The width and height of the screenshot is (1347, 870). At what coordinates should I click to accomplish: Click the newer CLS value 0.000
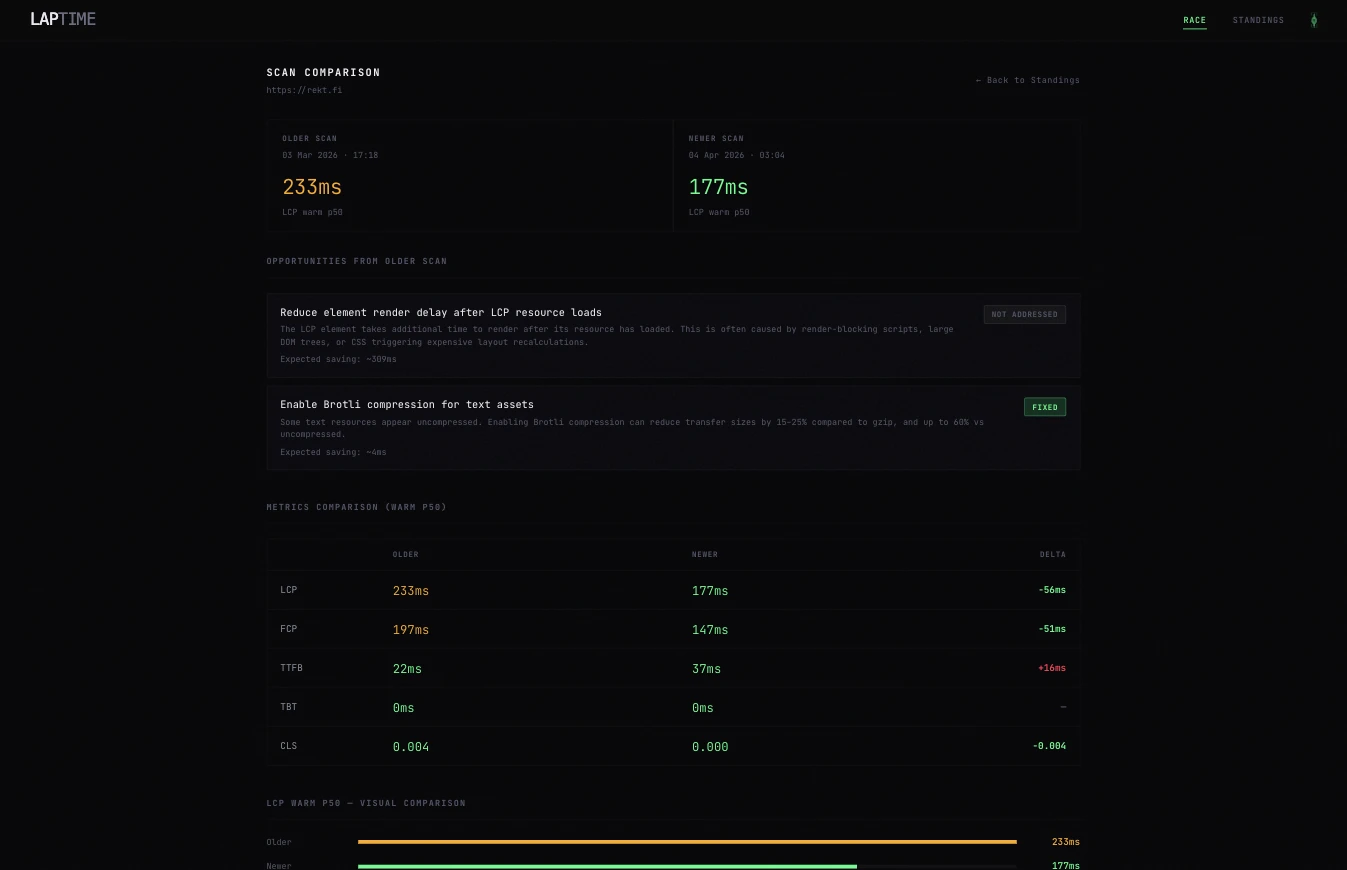coord(710,747)
